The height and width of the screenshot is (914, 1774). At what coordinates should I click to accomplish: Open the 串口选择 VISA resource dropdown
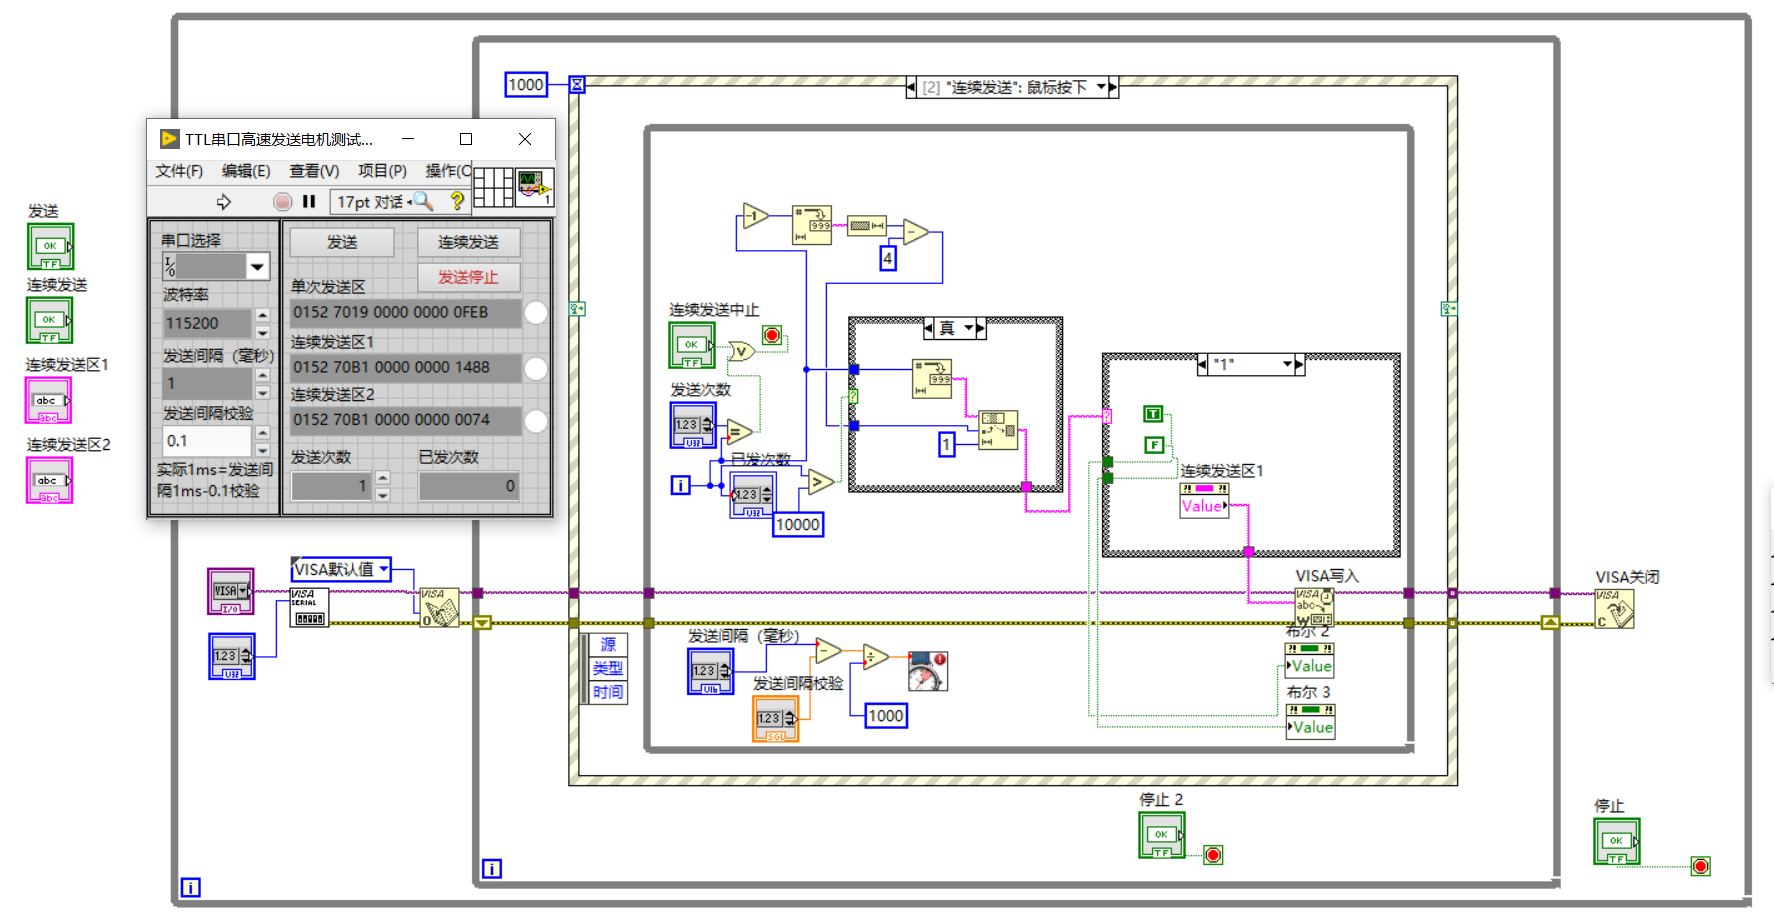click(x=257, y=267)
